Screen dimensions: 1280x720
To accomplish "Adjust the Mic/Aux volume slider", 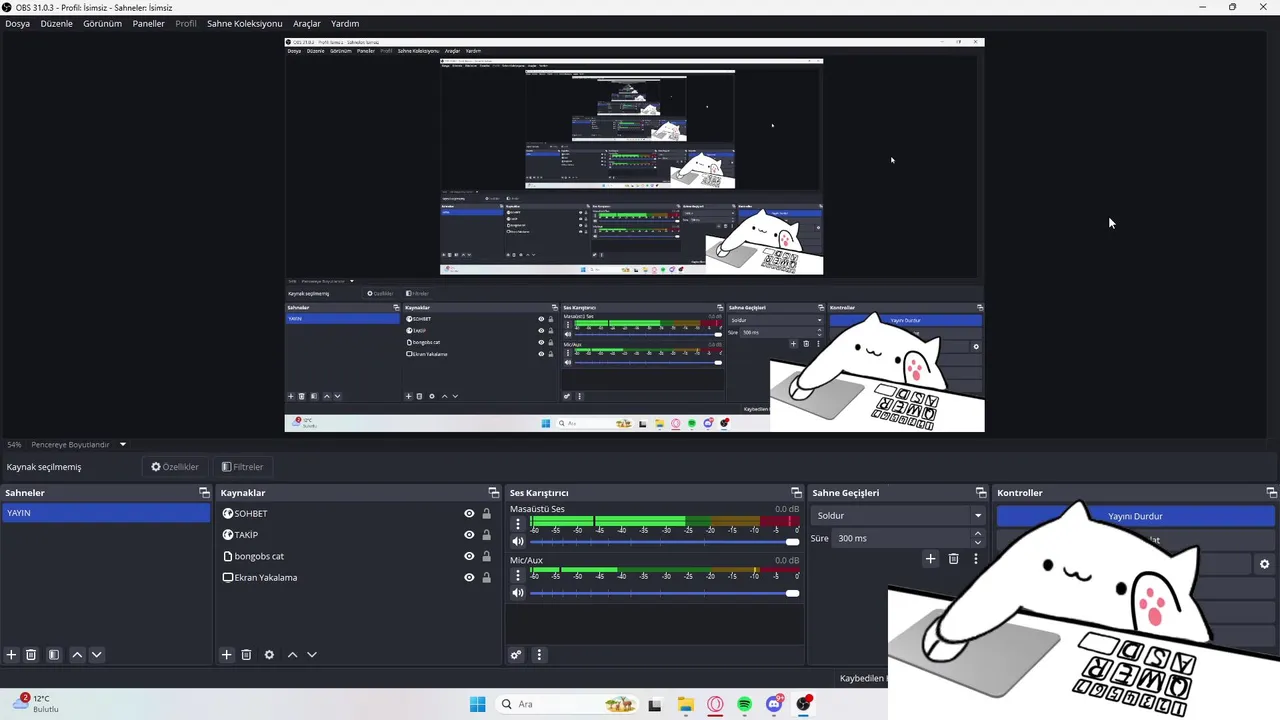I will [x=665, y=593].
